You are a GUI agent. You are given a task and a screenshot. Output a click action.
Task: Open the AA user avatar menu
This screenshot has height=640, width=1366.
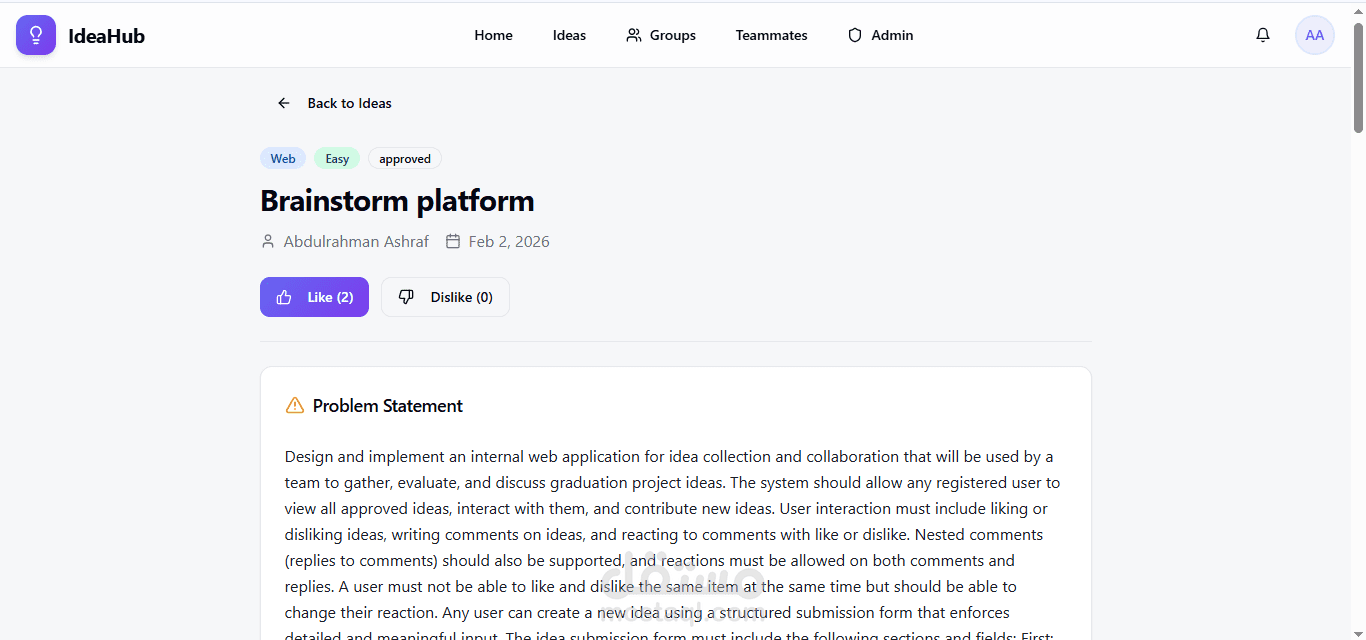tap(1314, 35)
